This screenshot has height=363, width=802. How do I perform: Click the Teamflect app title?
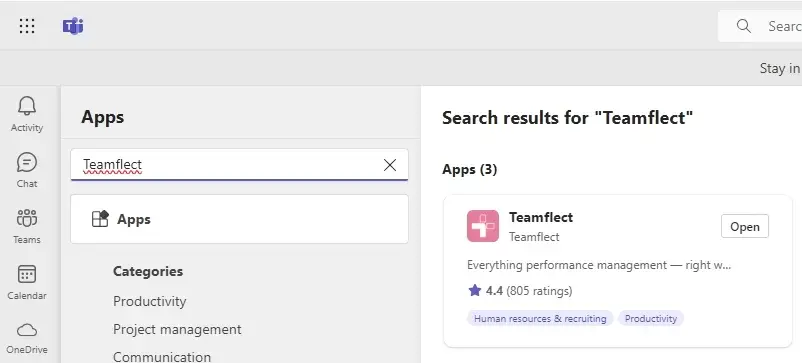(x=541, y=217)
